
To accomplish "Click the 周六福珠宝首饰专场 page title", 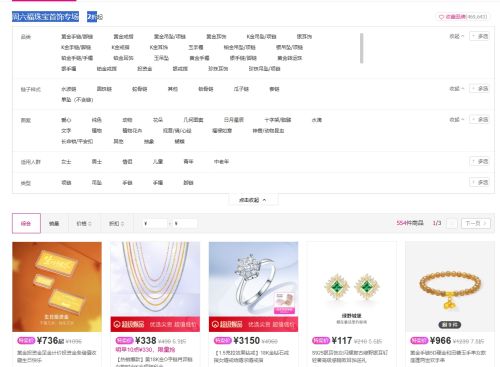I will (x=45, y=16).
